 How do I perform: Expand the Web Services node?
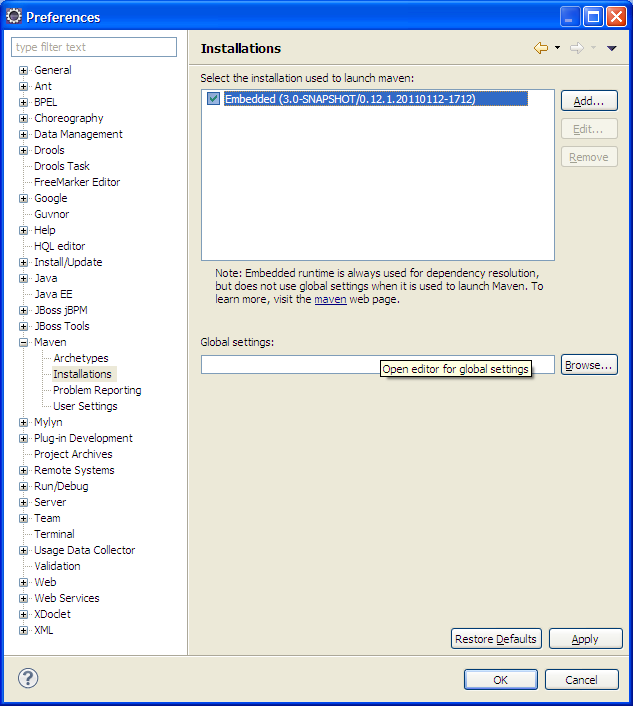pyautogui.click(x=23, y=598)
